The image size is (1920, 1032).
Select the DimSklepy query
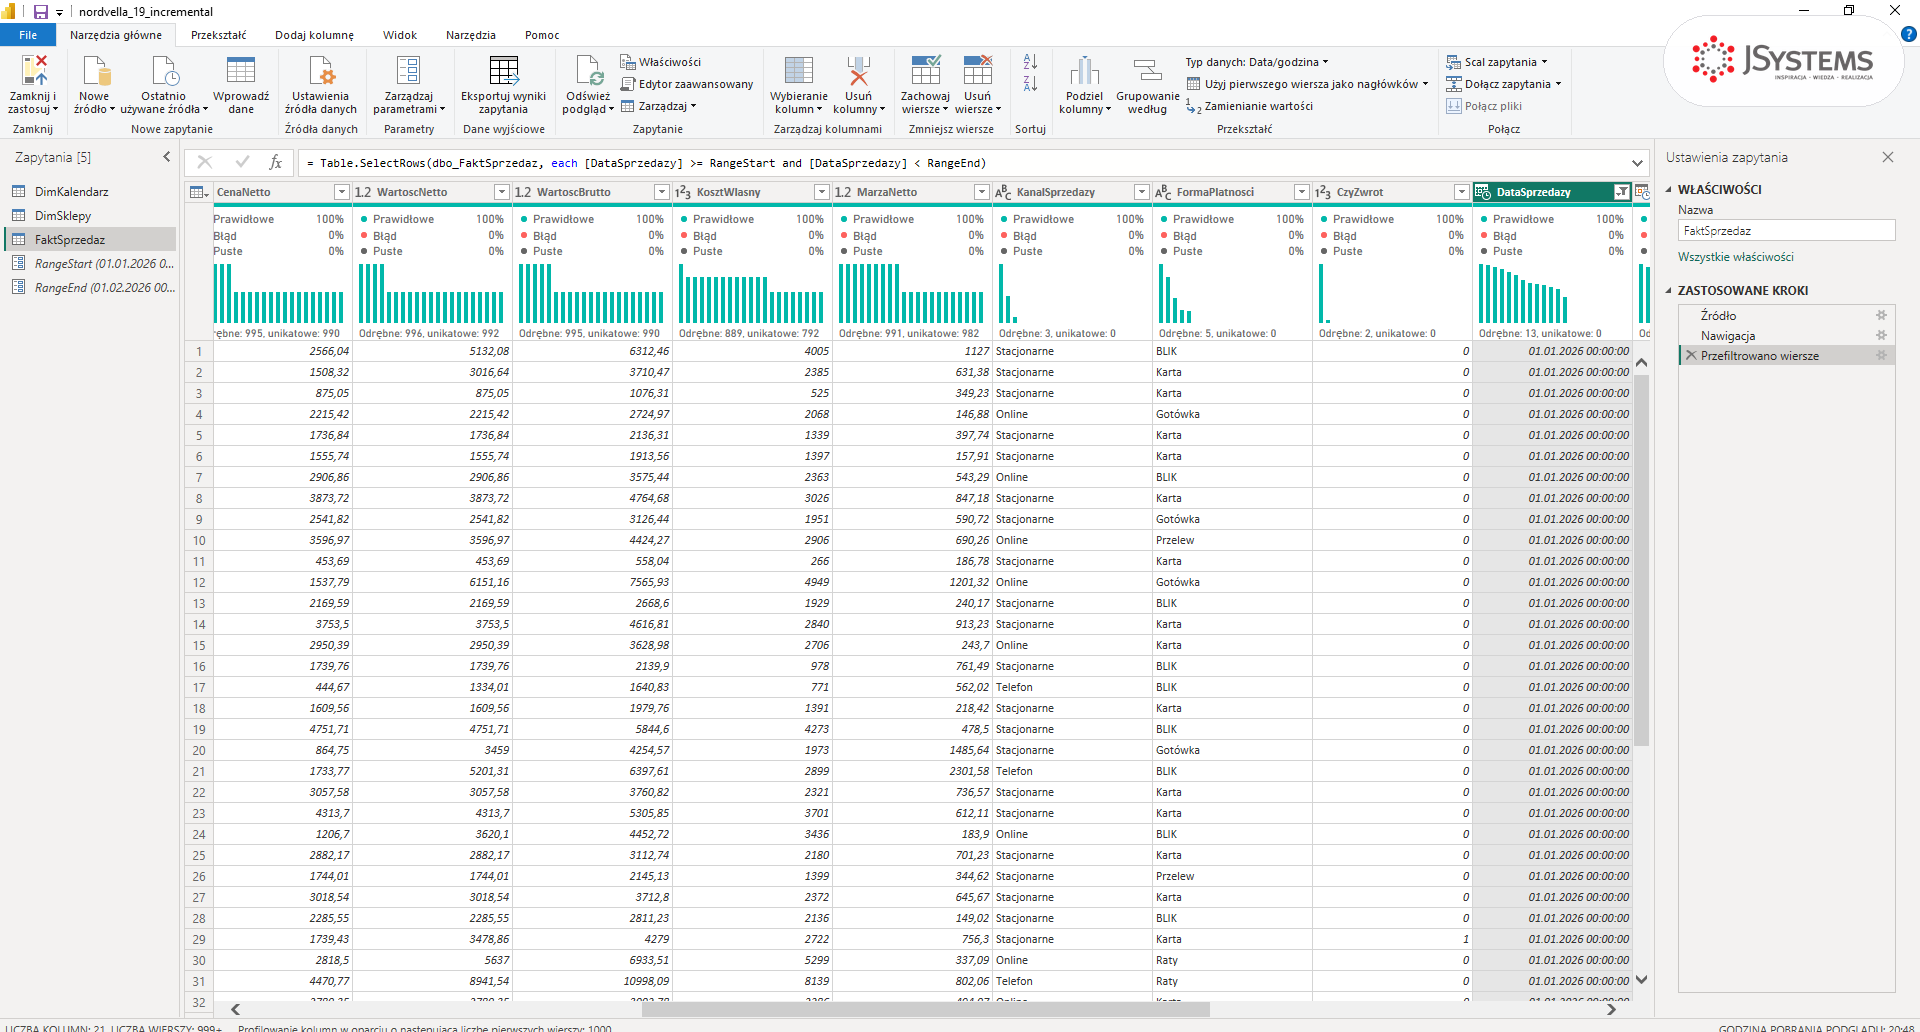coord(90,215)
